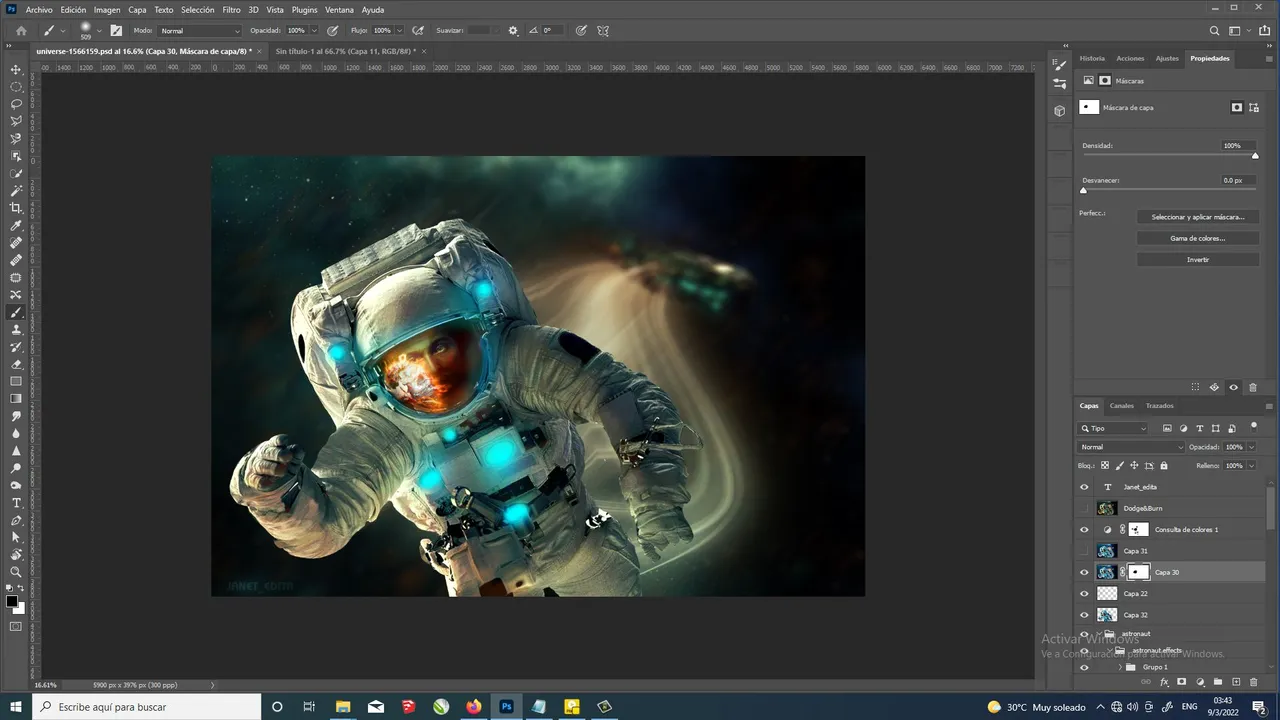Select the Brush tool in toolbar
Screen dimensions: 1280x720
click(x=16, y=312)
